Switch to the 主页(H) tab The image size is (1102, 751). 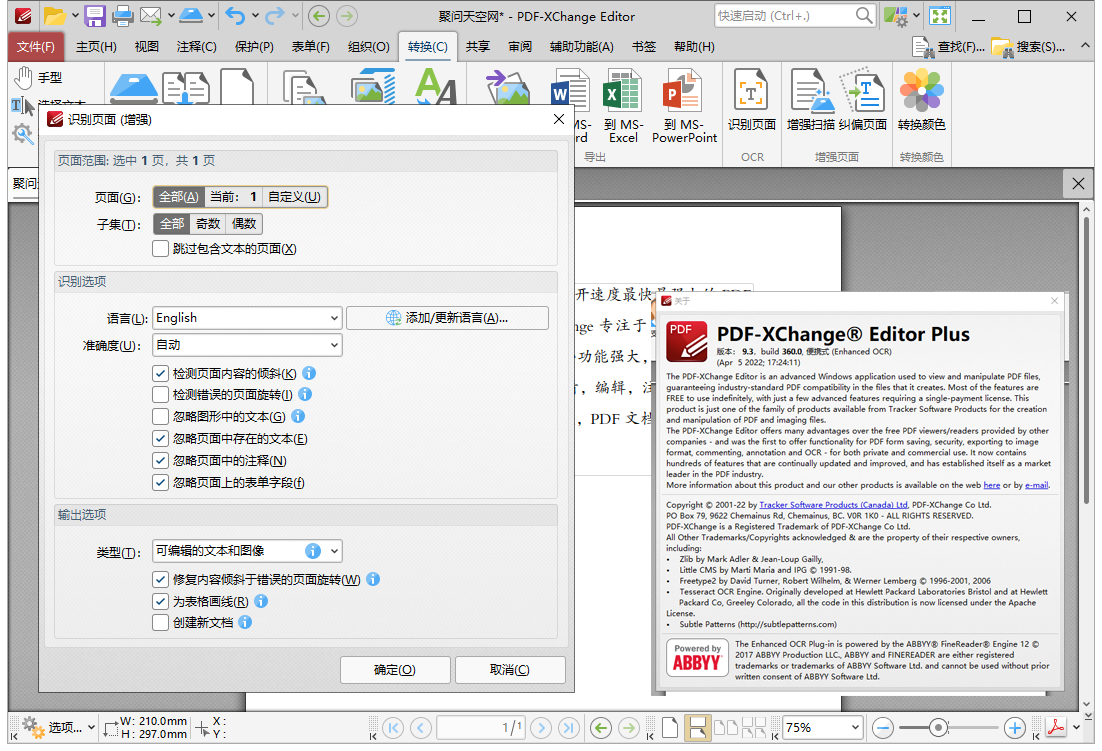(x=96, y=46)
